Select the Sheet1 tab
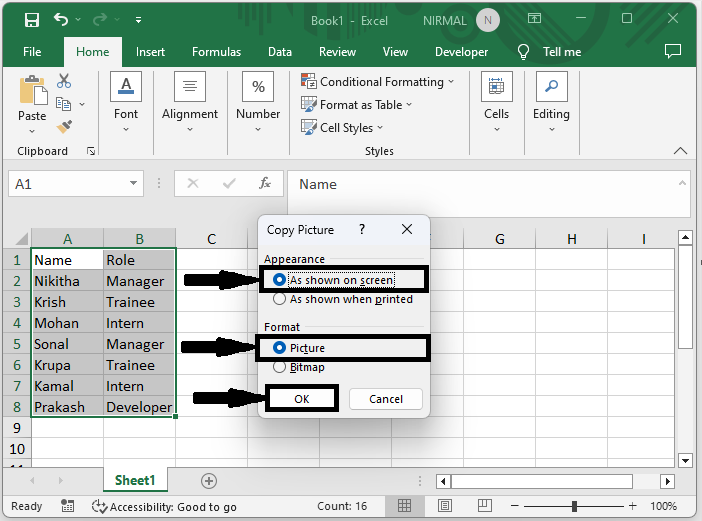 point(135,480)
